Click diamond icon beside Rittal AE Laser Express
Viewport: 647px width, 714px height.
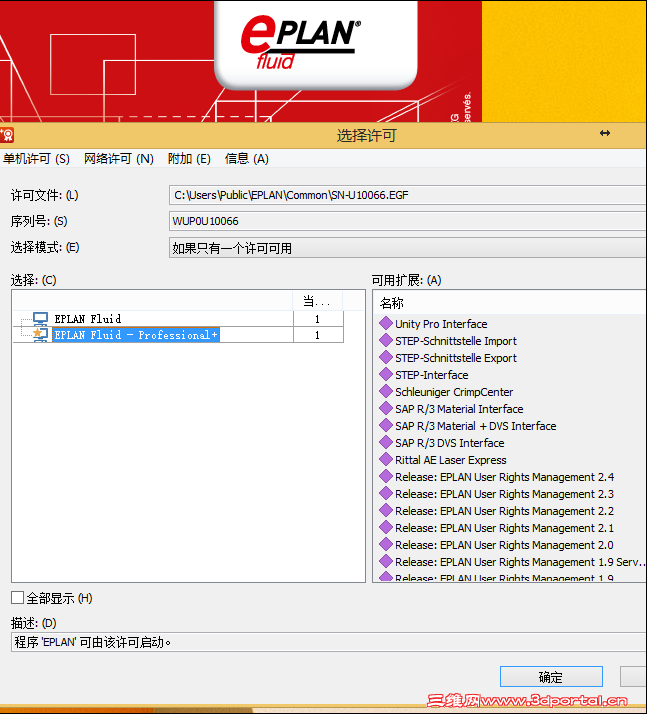coord(386,459)
